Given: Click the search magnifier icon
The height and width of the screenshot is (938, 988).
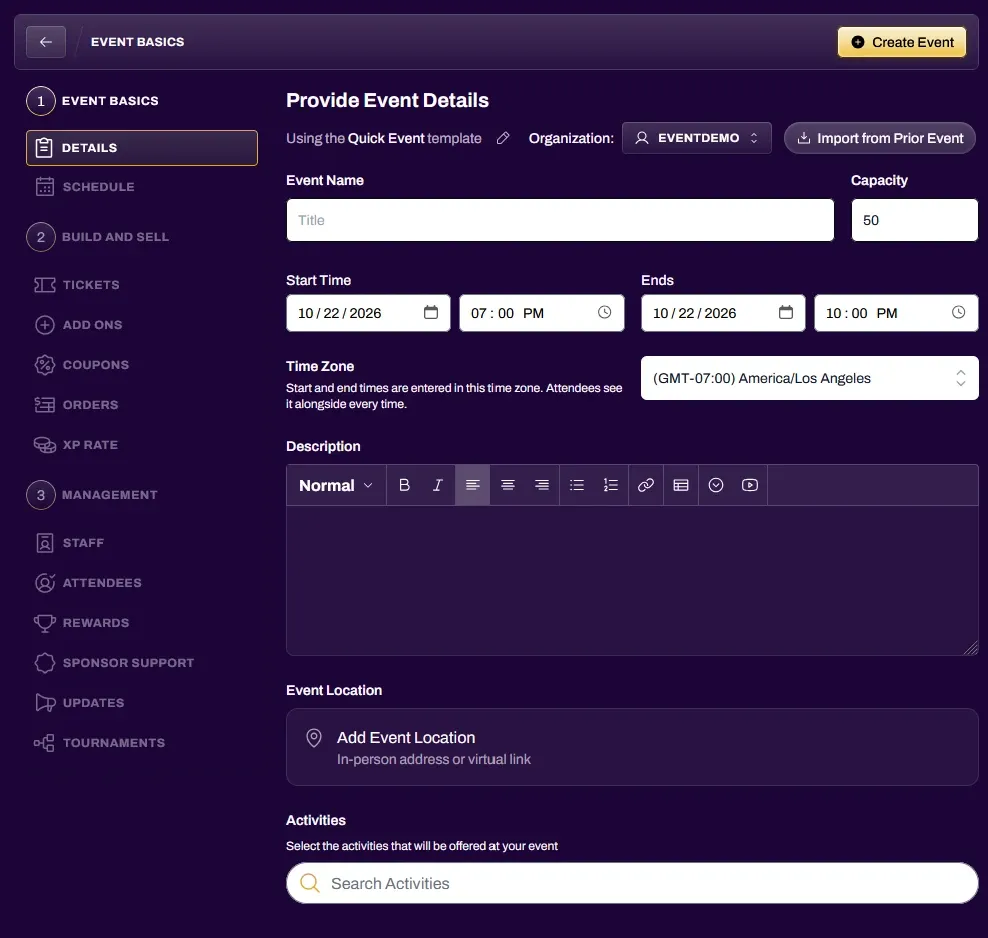Looking at the screenshot, I should point(309,883).
